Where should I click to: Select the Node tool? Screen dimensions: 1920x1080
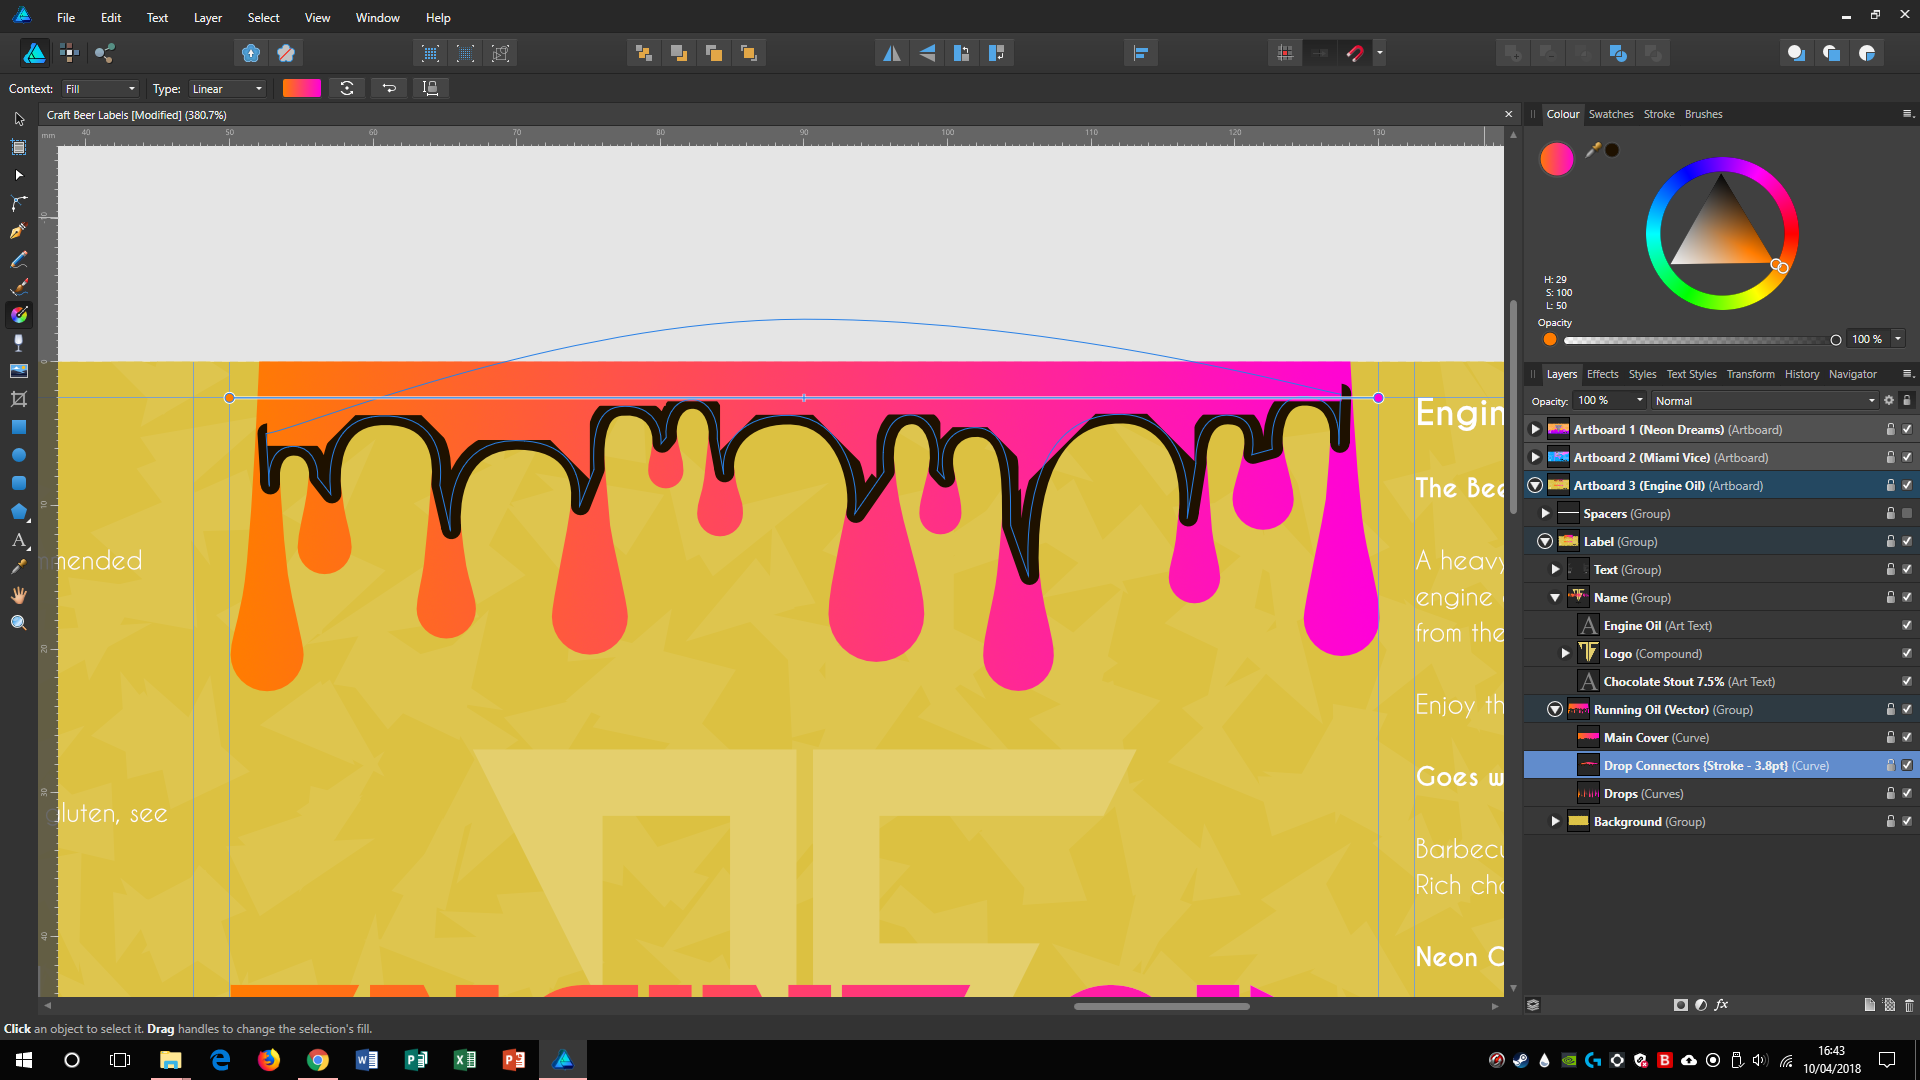pos(19,175)
